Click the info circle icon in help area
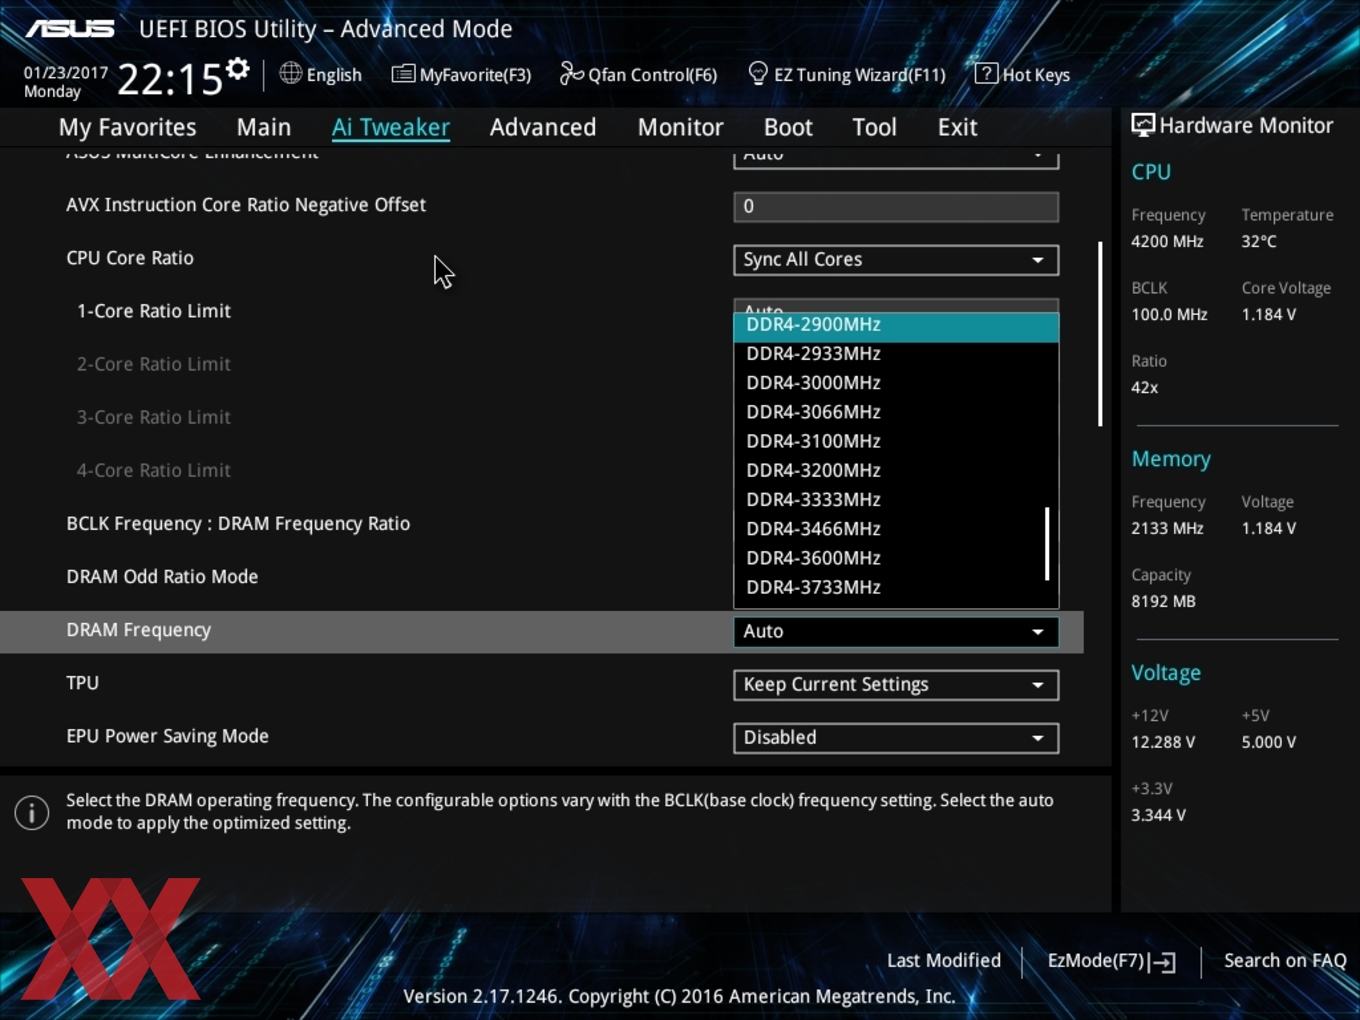 point(32,812)
